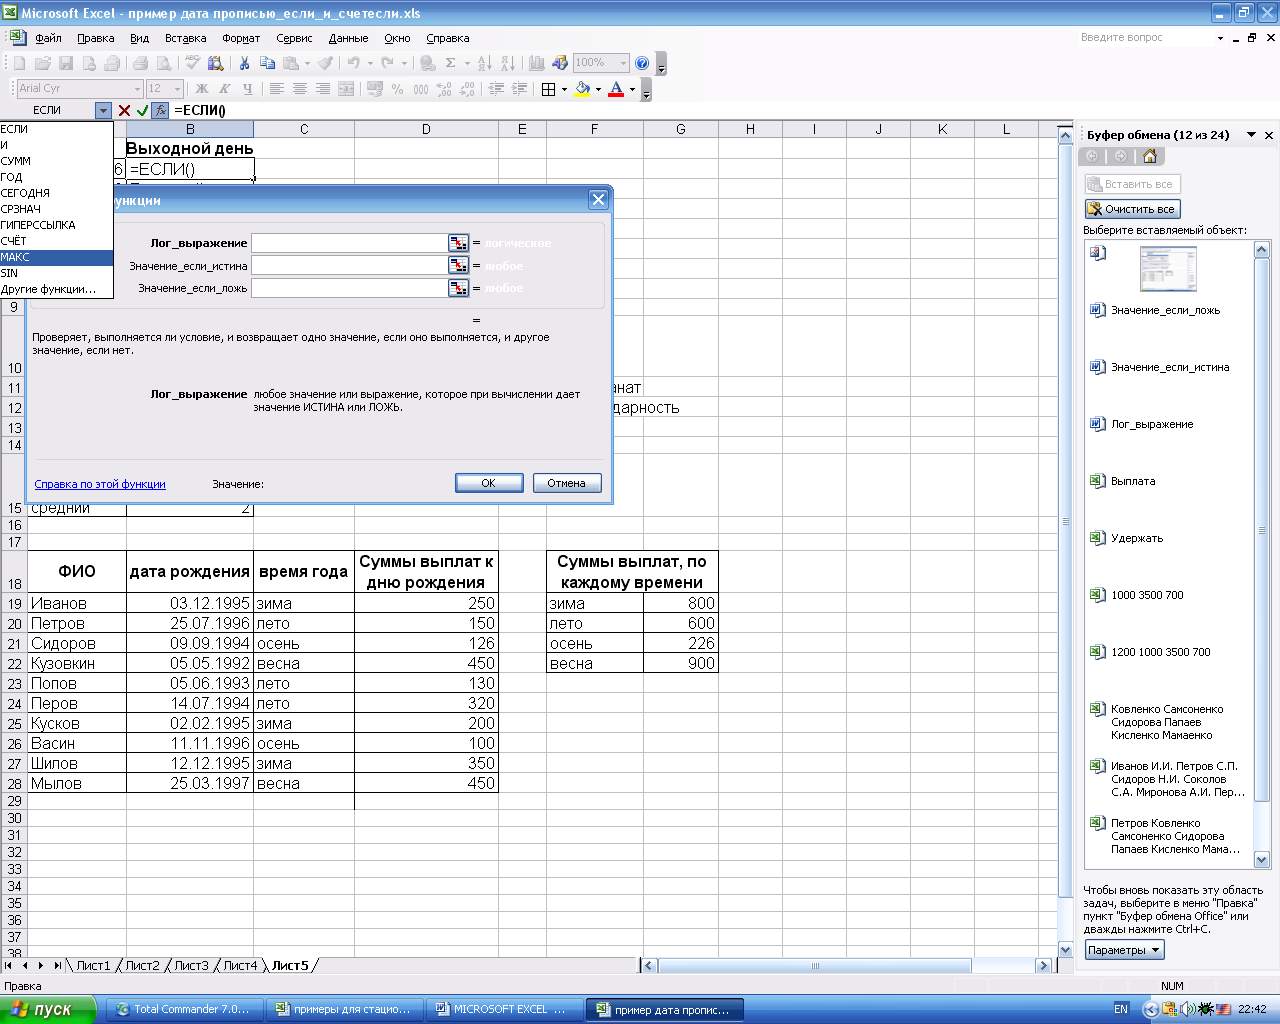Viewport: 1280px width, 1024px height.
Task: Click the Cut scissors icon
Action: tap(244, 63)
